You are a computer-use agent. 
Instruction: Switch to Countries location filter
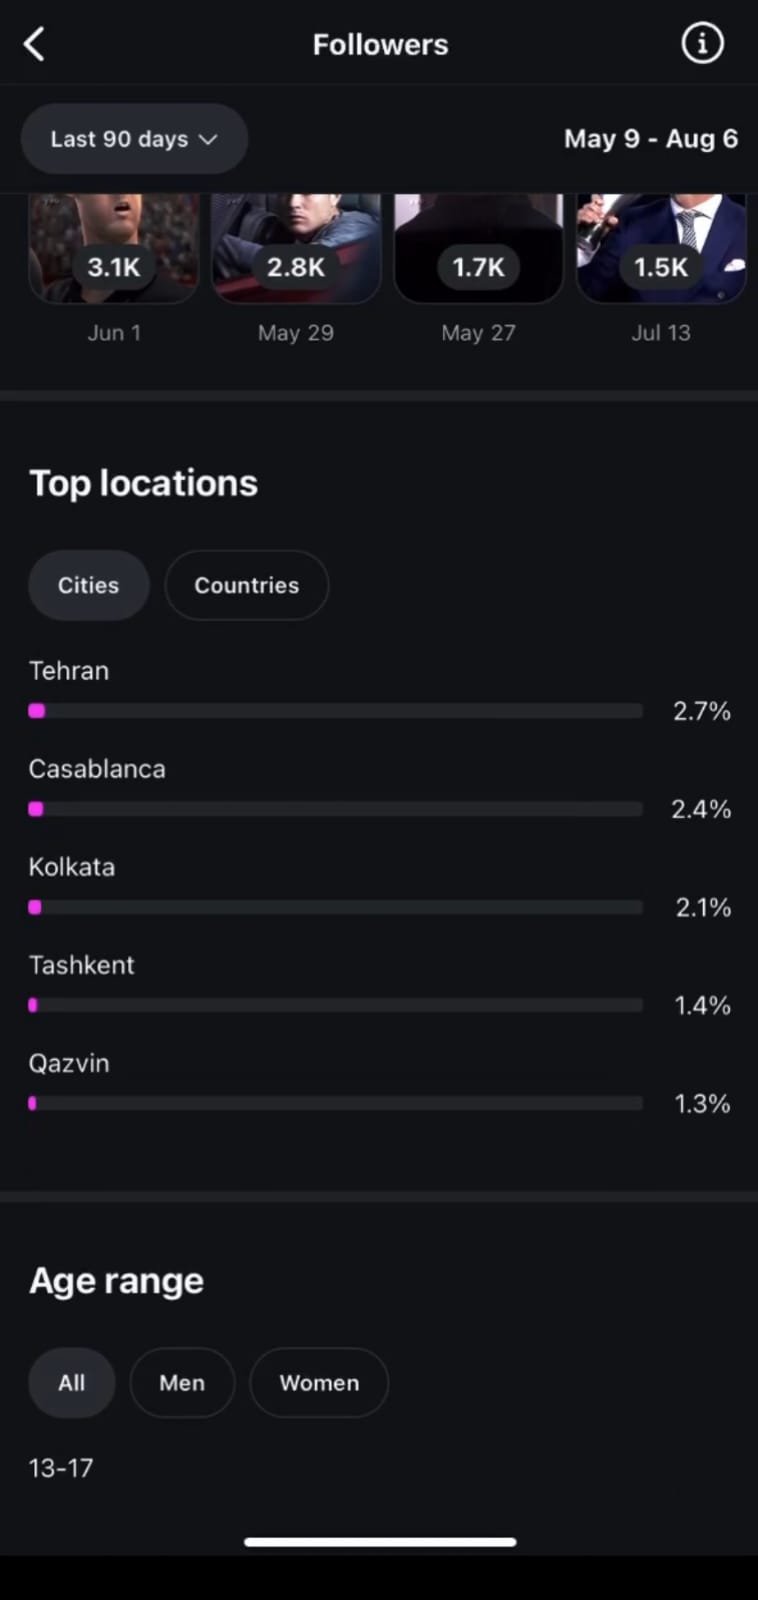(246, 585)
